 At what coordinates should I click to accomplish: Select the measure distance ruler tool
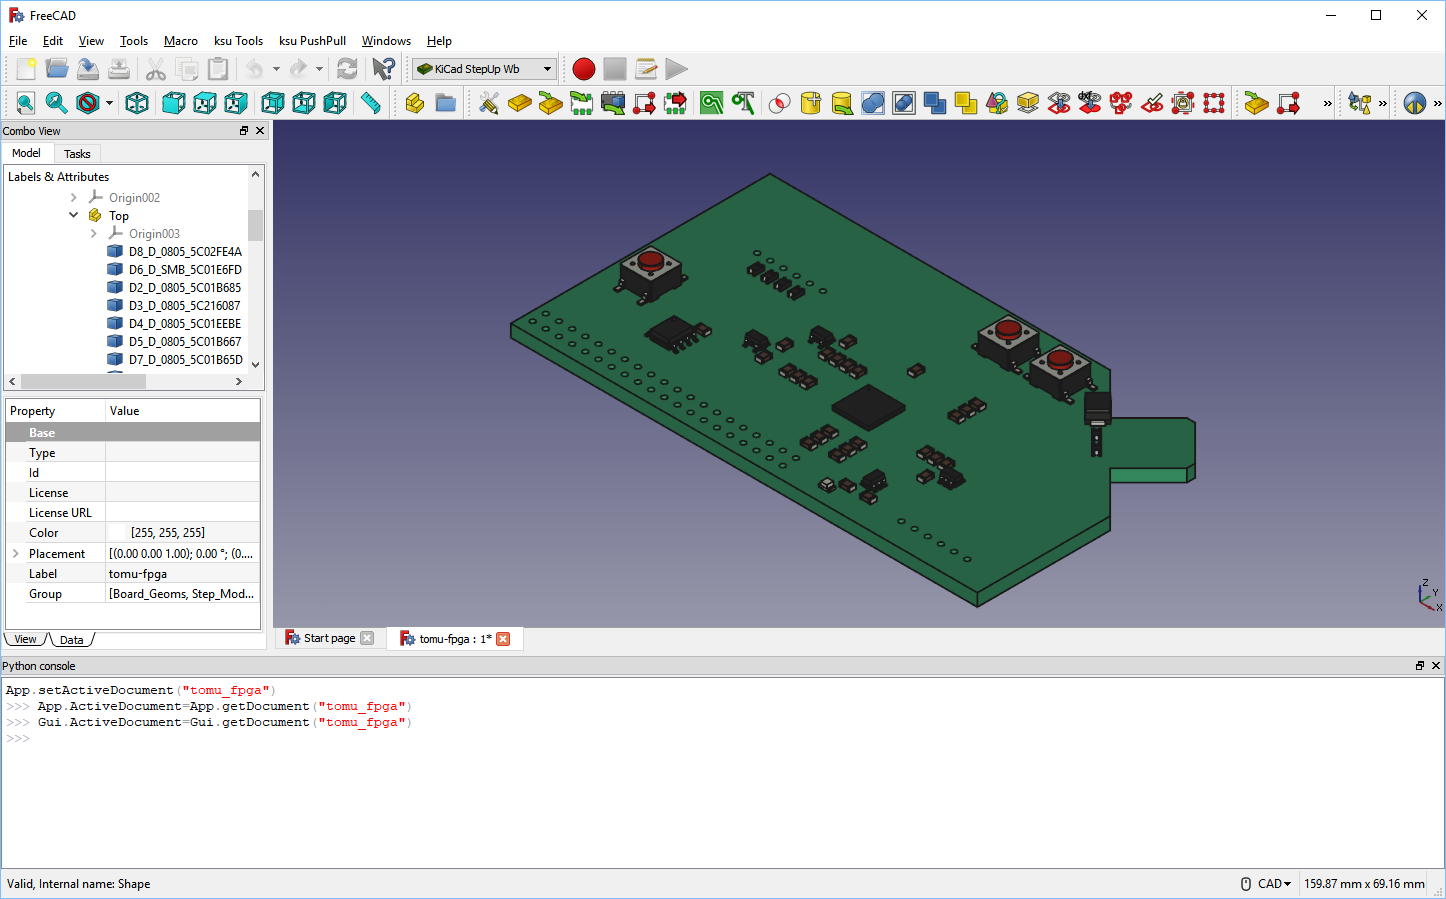(x=371, y=103)
